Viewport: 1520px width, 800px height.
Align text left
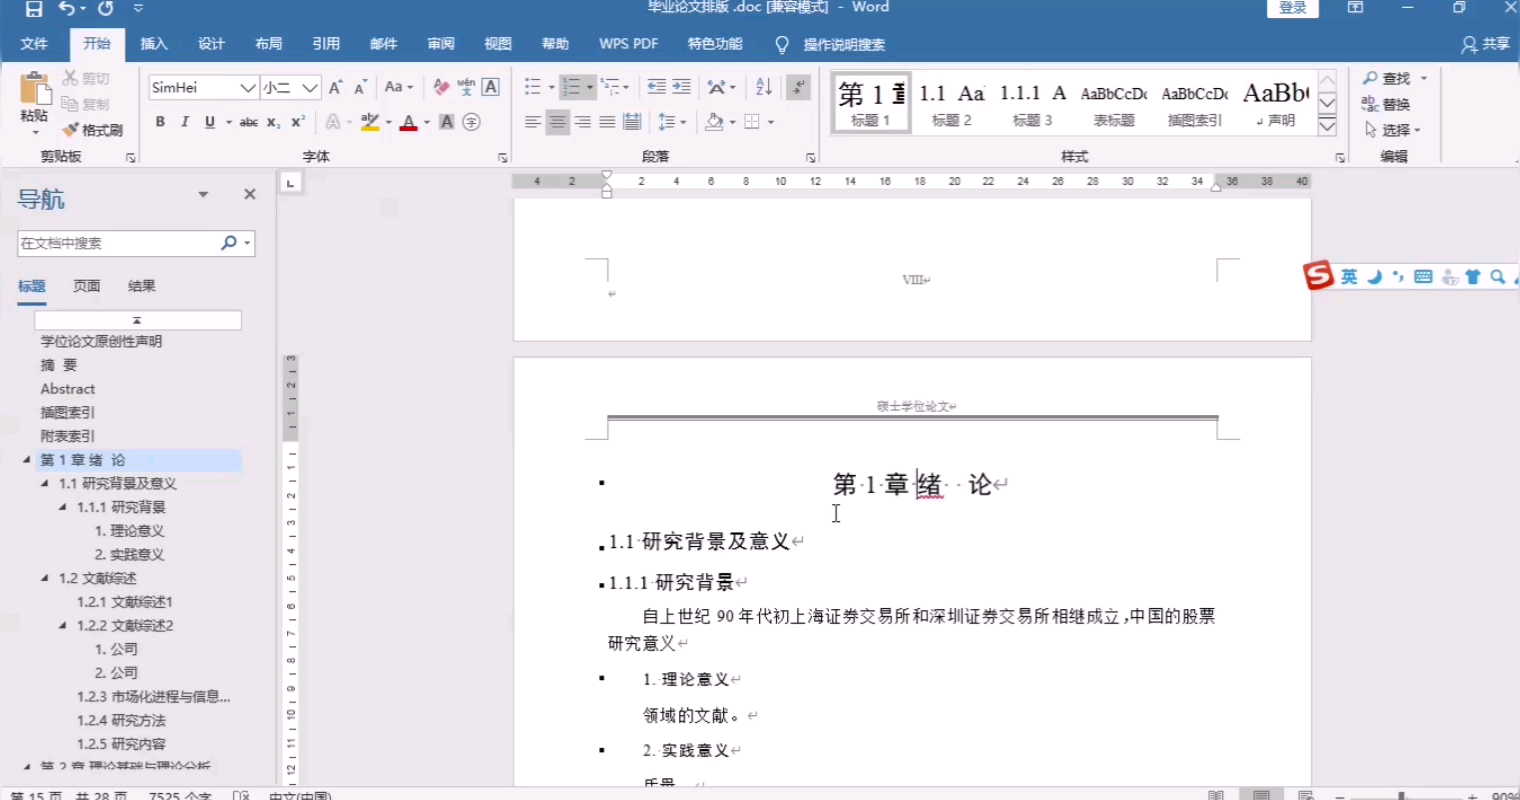tap(533, 122)
